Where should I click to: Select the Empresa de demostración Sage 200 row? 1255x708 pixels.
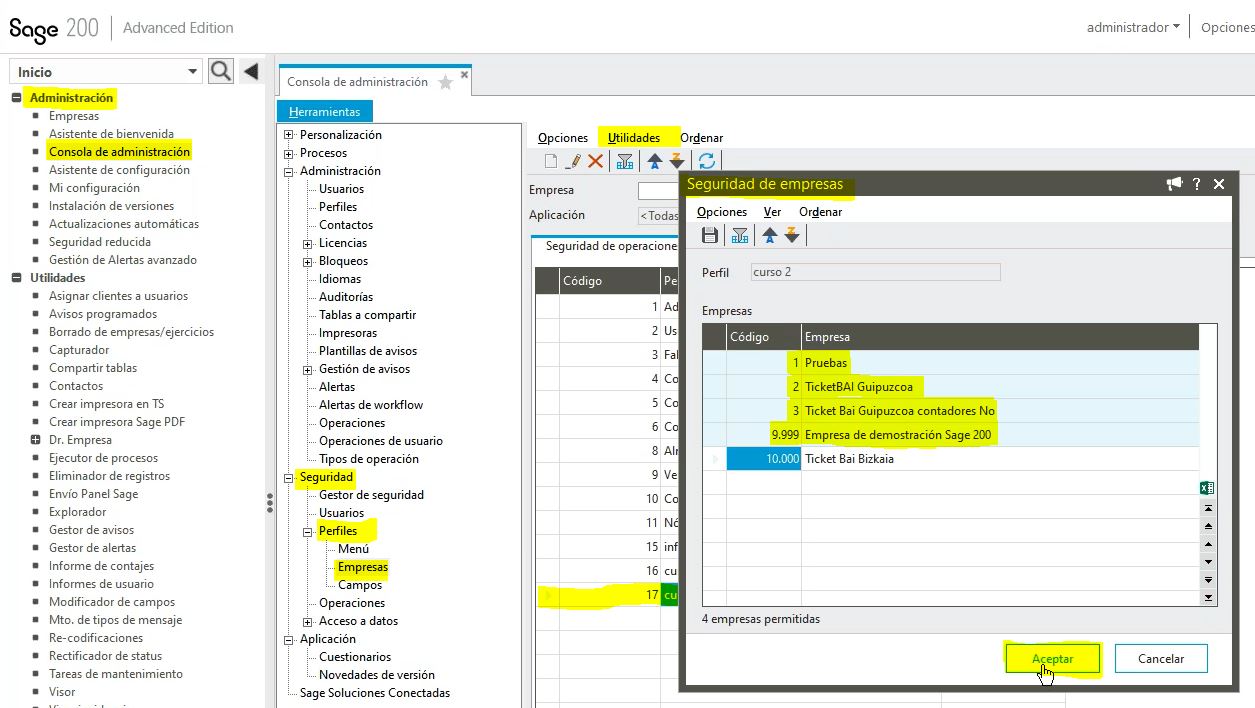tap(950, 435)
